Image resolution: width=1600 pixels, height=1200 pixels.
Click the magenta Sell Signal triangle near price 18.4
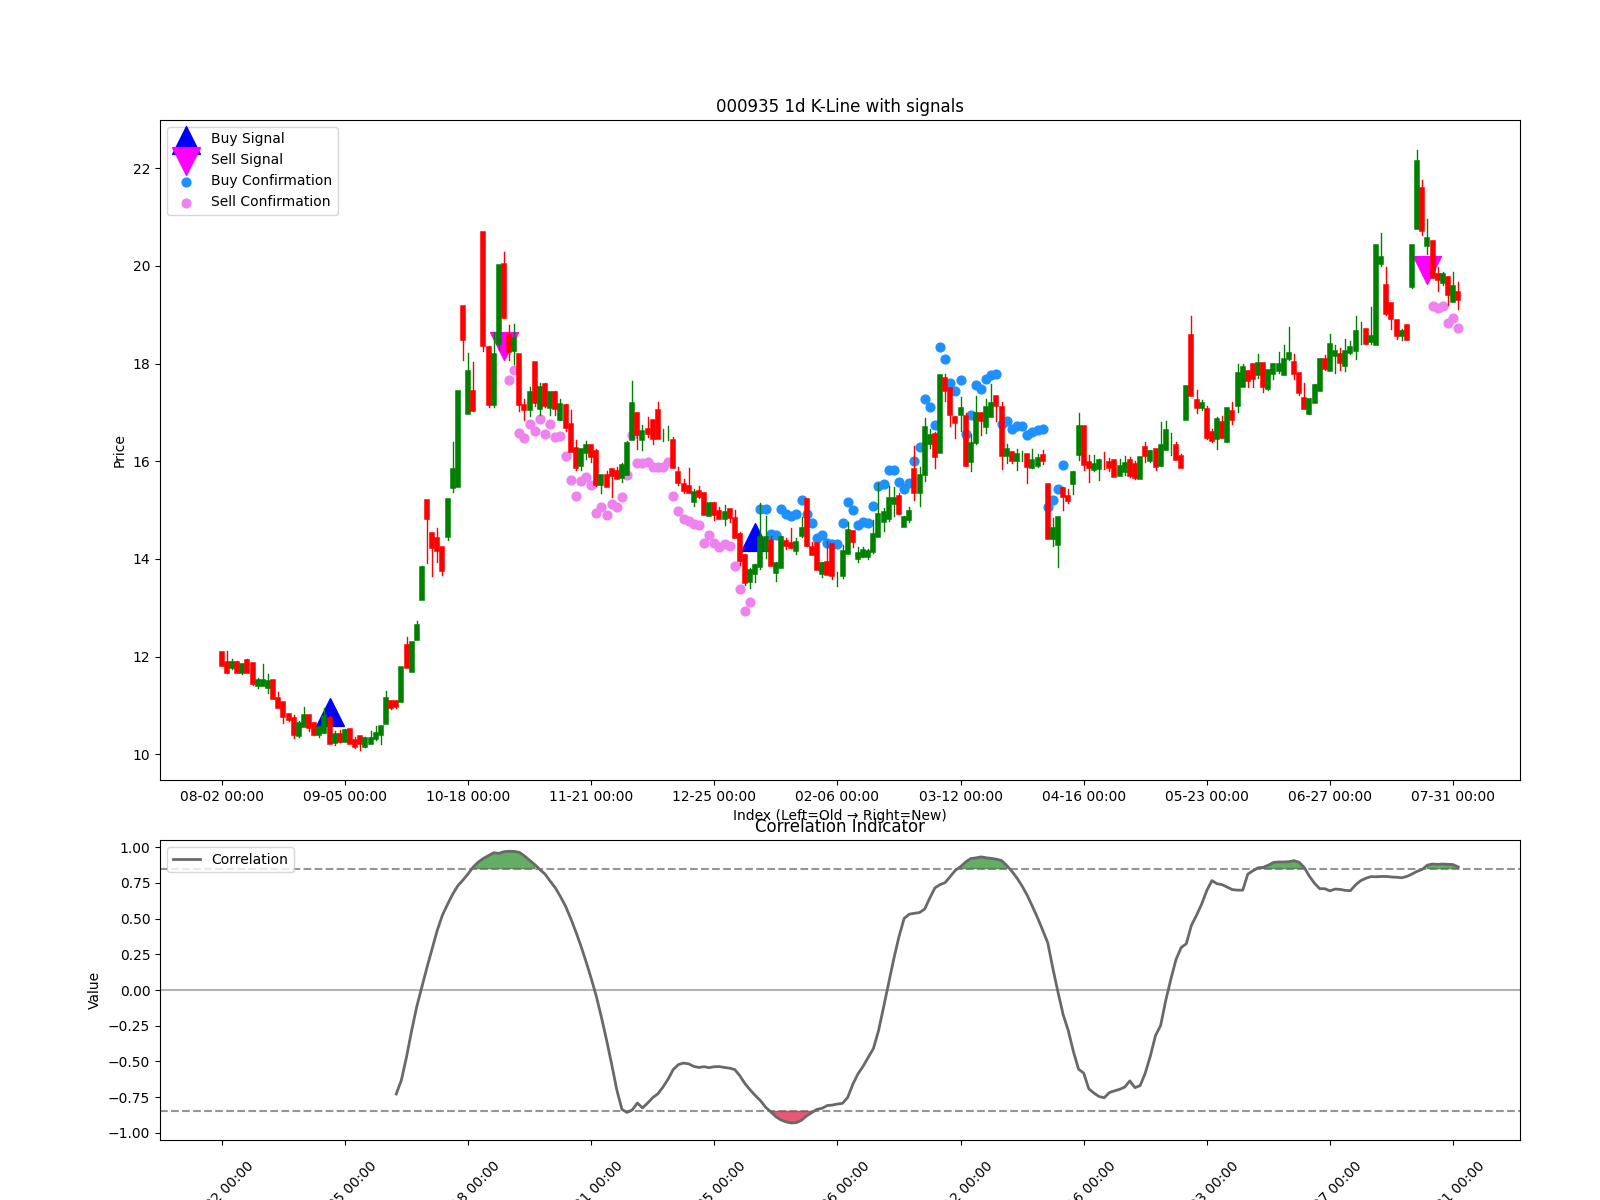pyautogui.click(x=505, y=346)
